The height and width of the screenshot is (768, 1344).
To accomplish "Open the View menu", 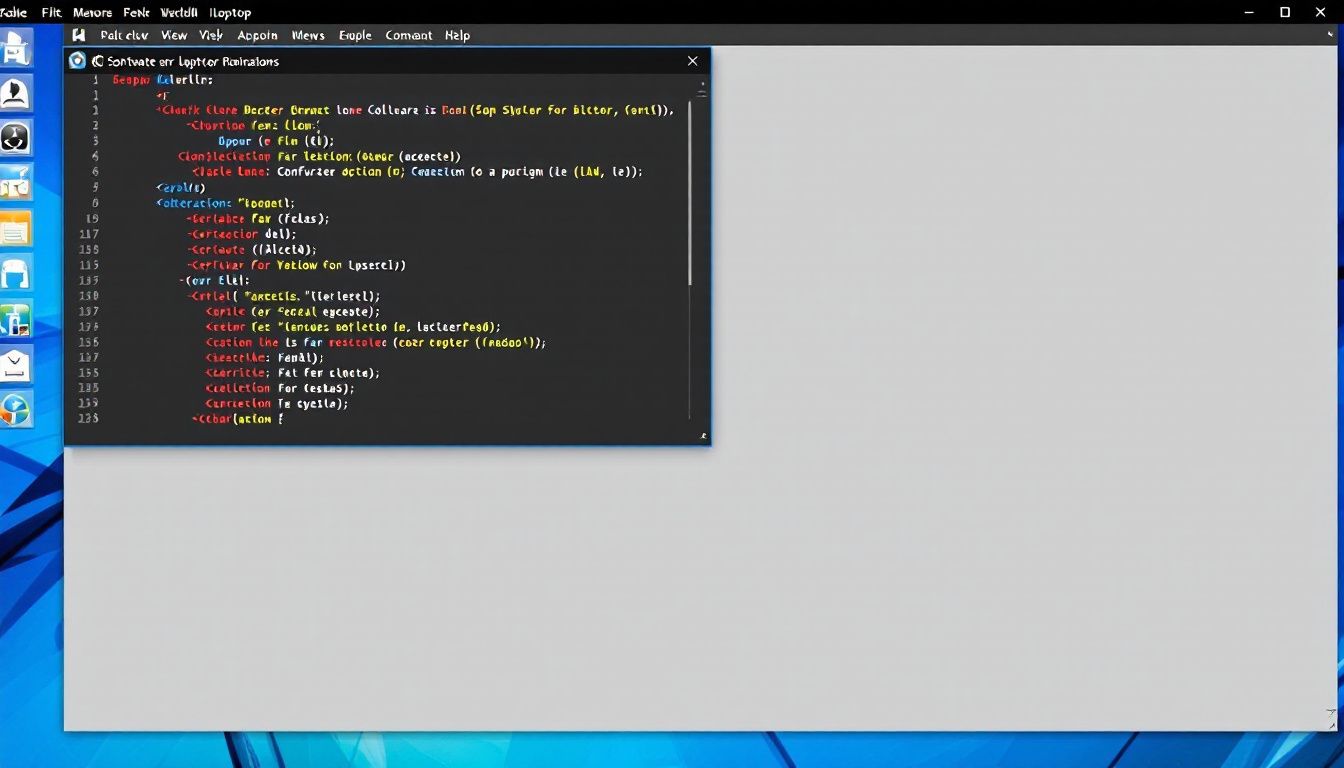I will pyautogui.click(x=174, y=35).
